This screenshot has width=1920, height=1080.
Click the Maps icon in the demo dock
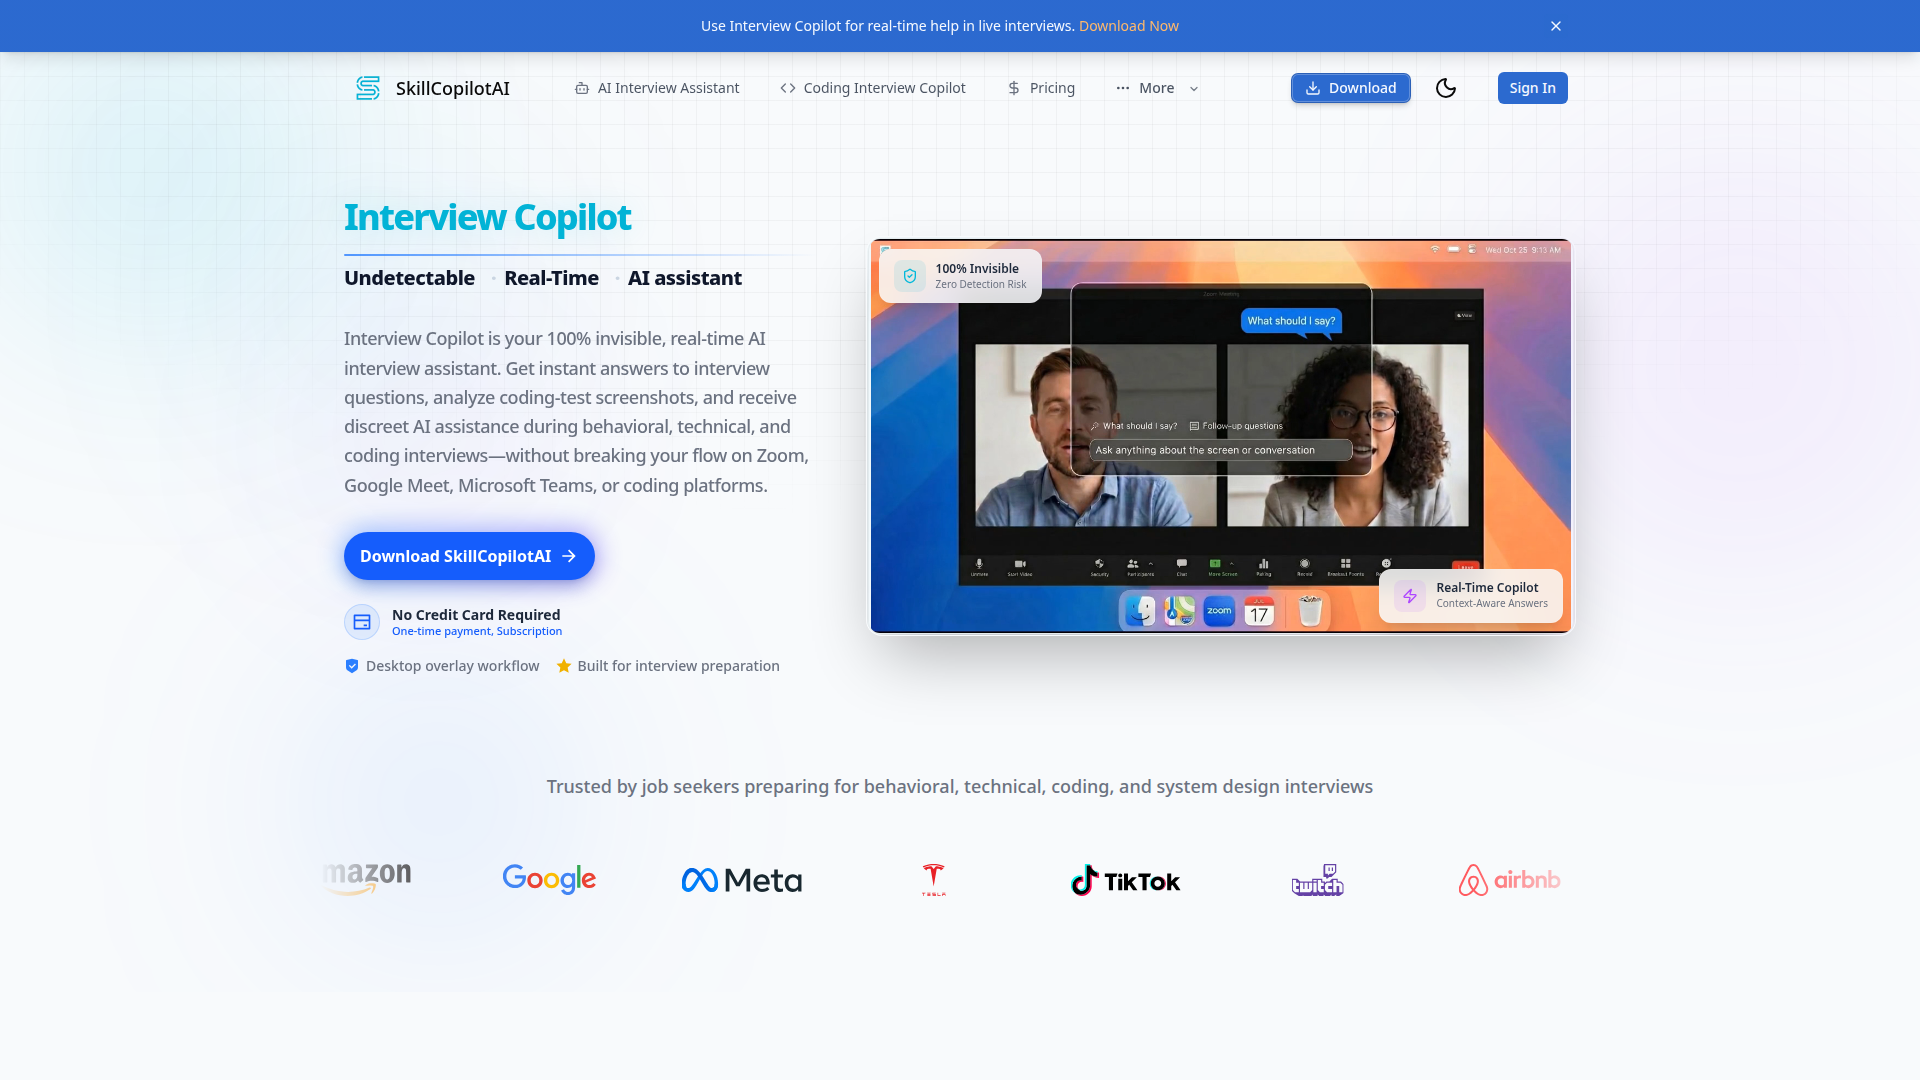tap(1180, 610)
